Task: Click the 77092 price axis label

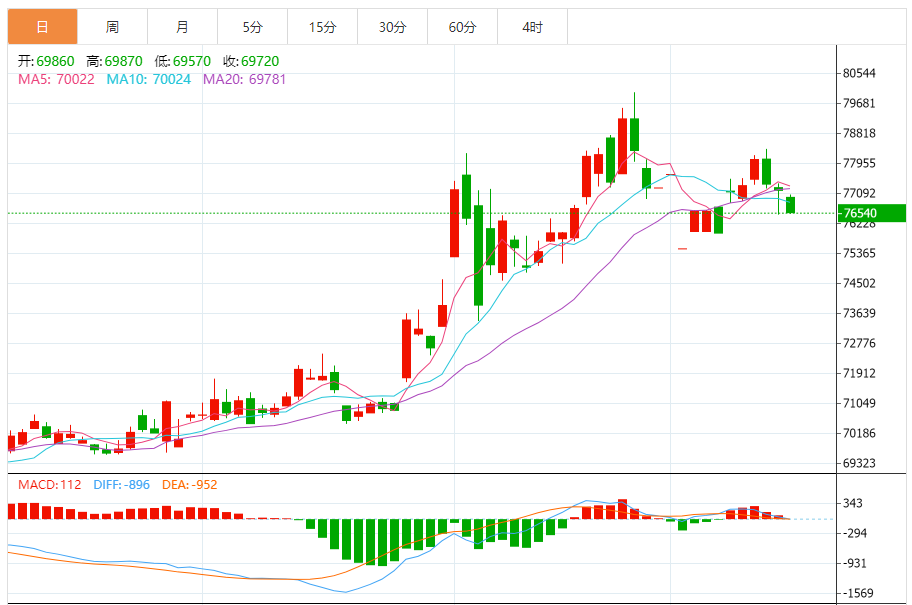Action: click(859, 193)
